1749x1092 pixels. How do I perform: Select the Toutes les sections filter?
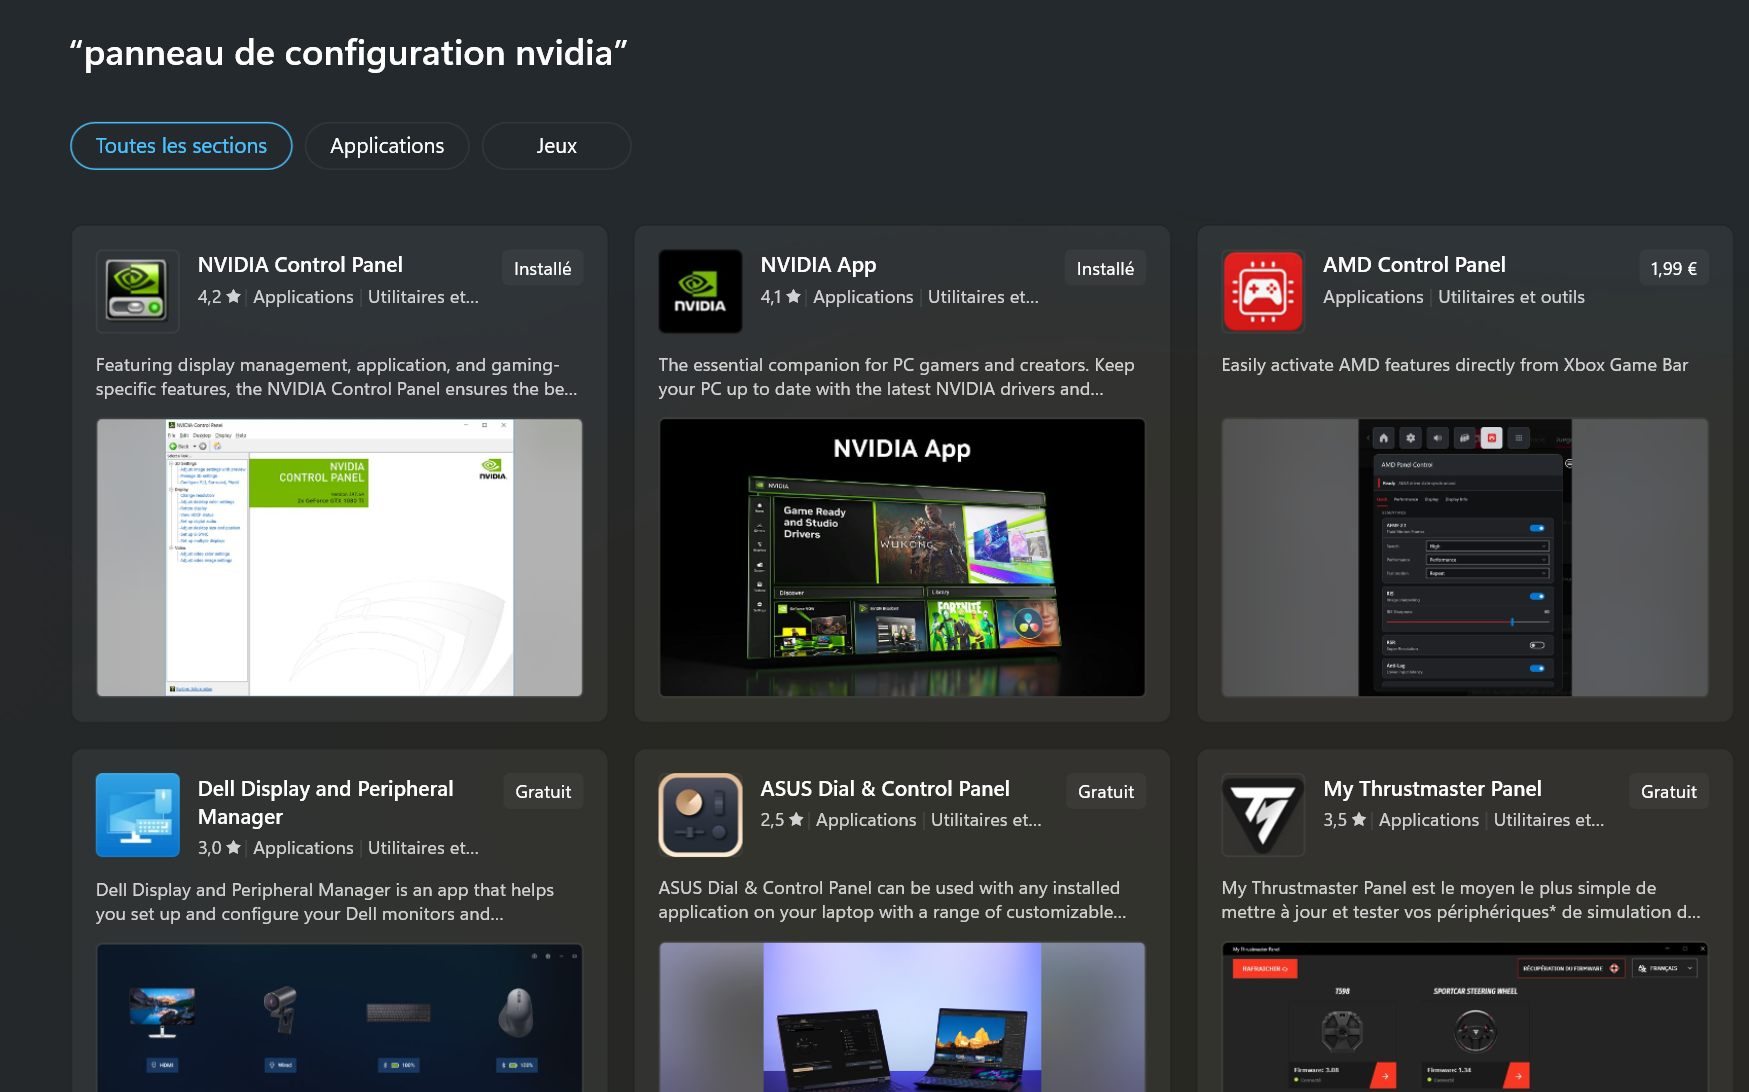click(181, 146)
